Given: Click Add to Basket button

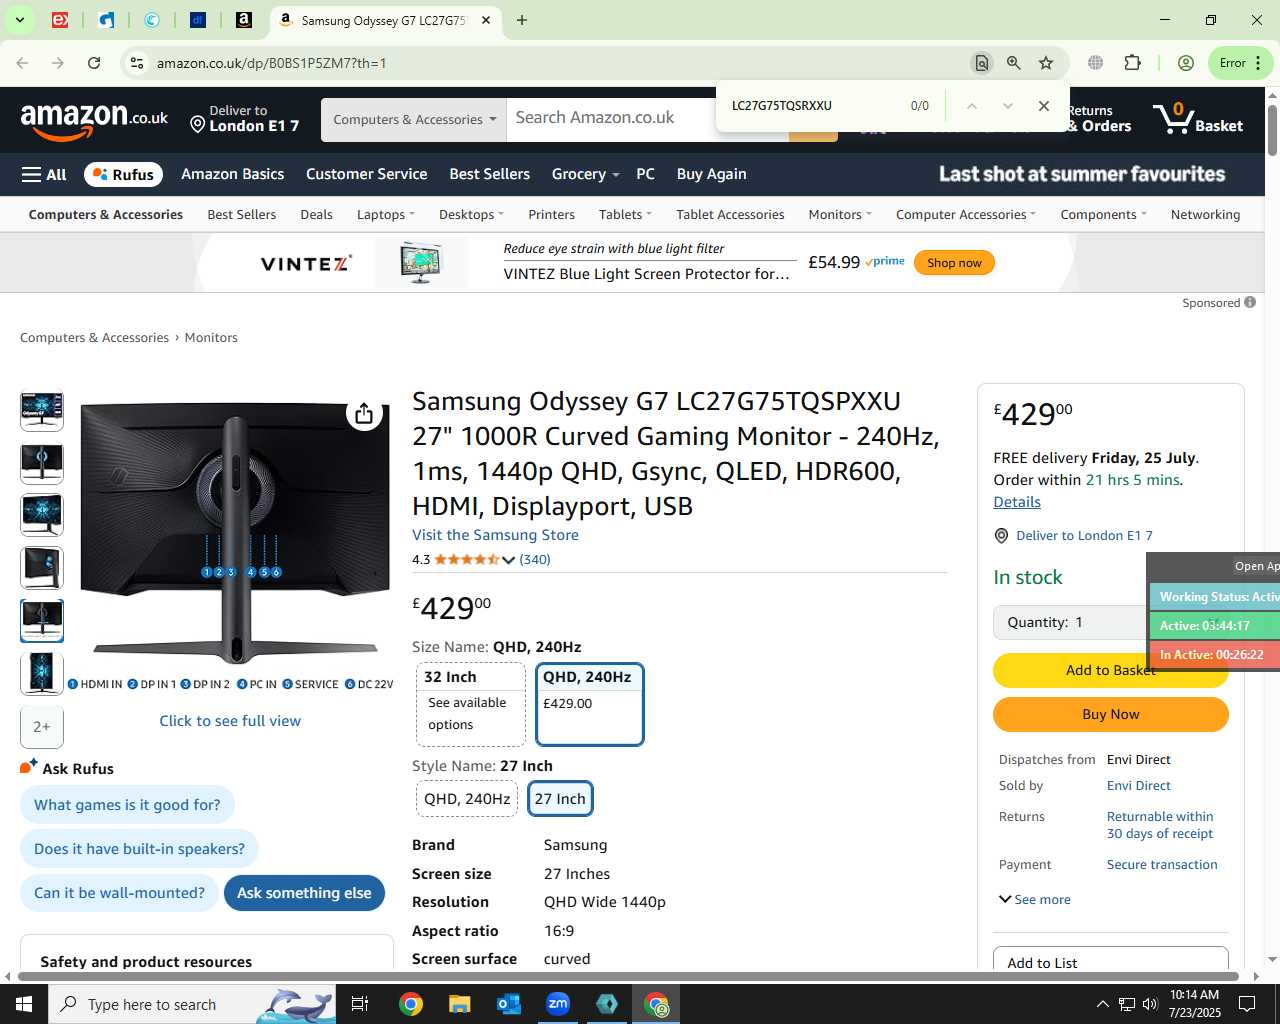Looking at the screenshot, I should coord(1110,670).
